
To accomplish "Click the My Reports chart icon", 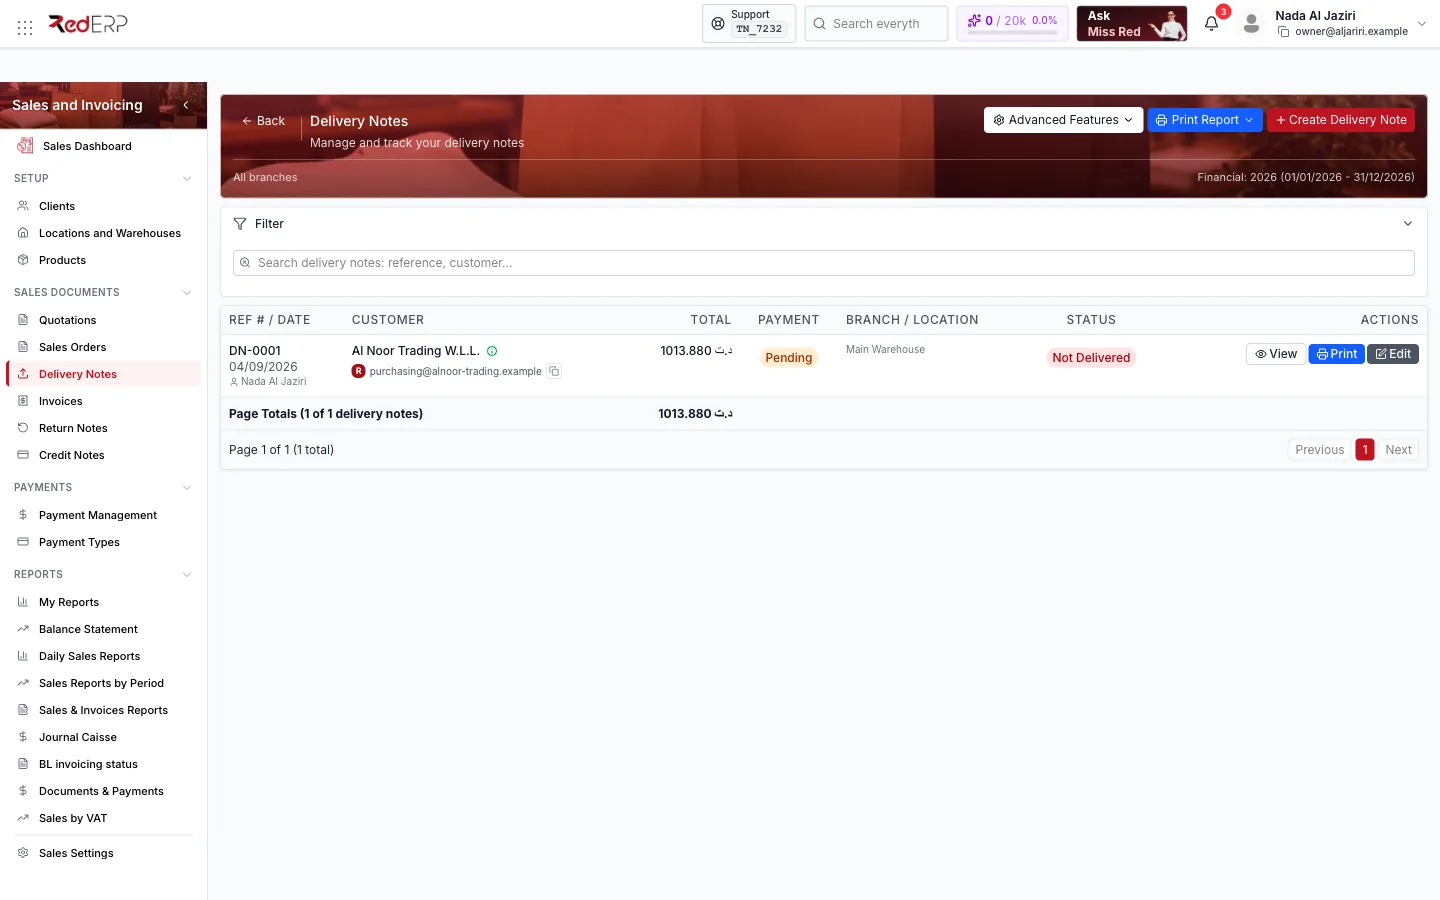I will (x=23, y=602).
